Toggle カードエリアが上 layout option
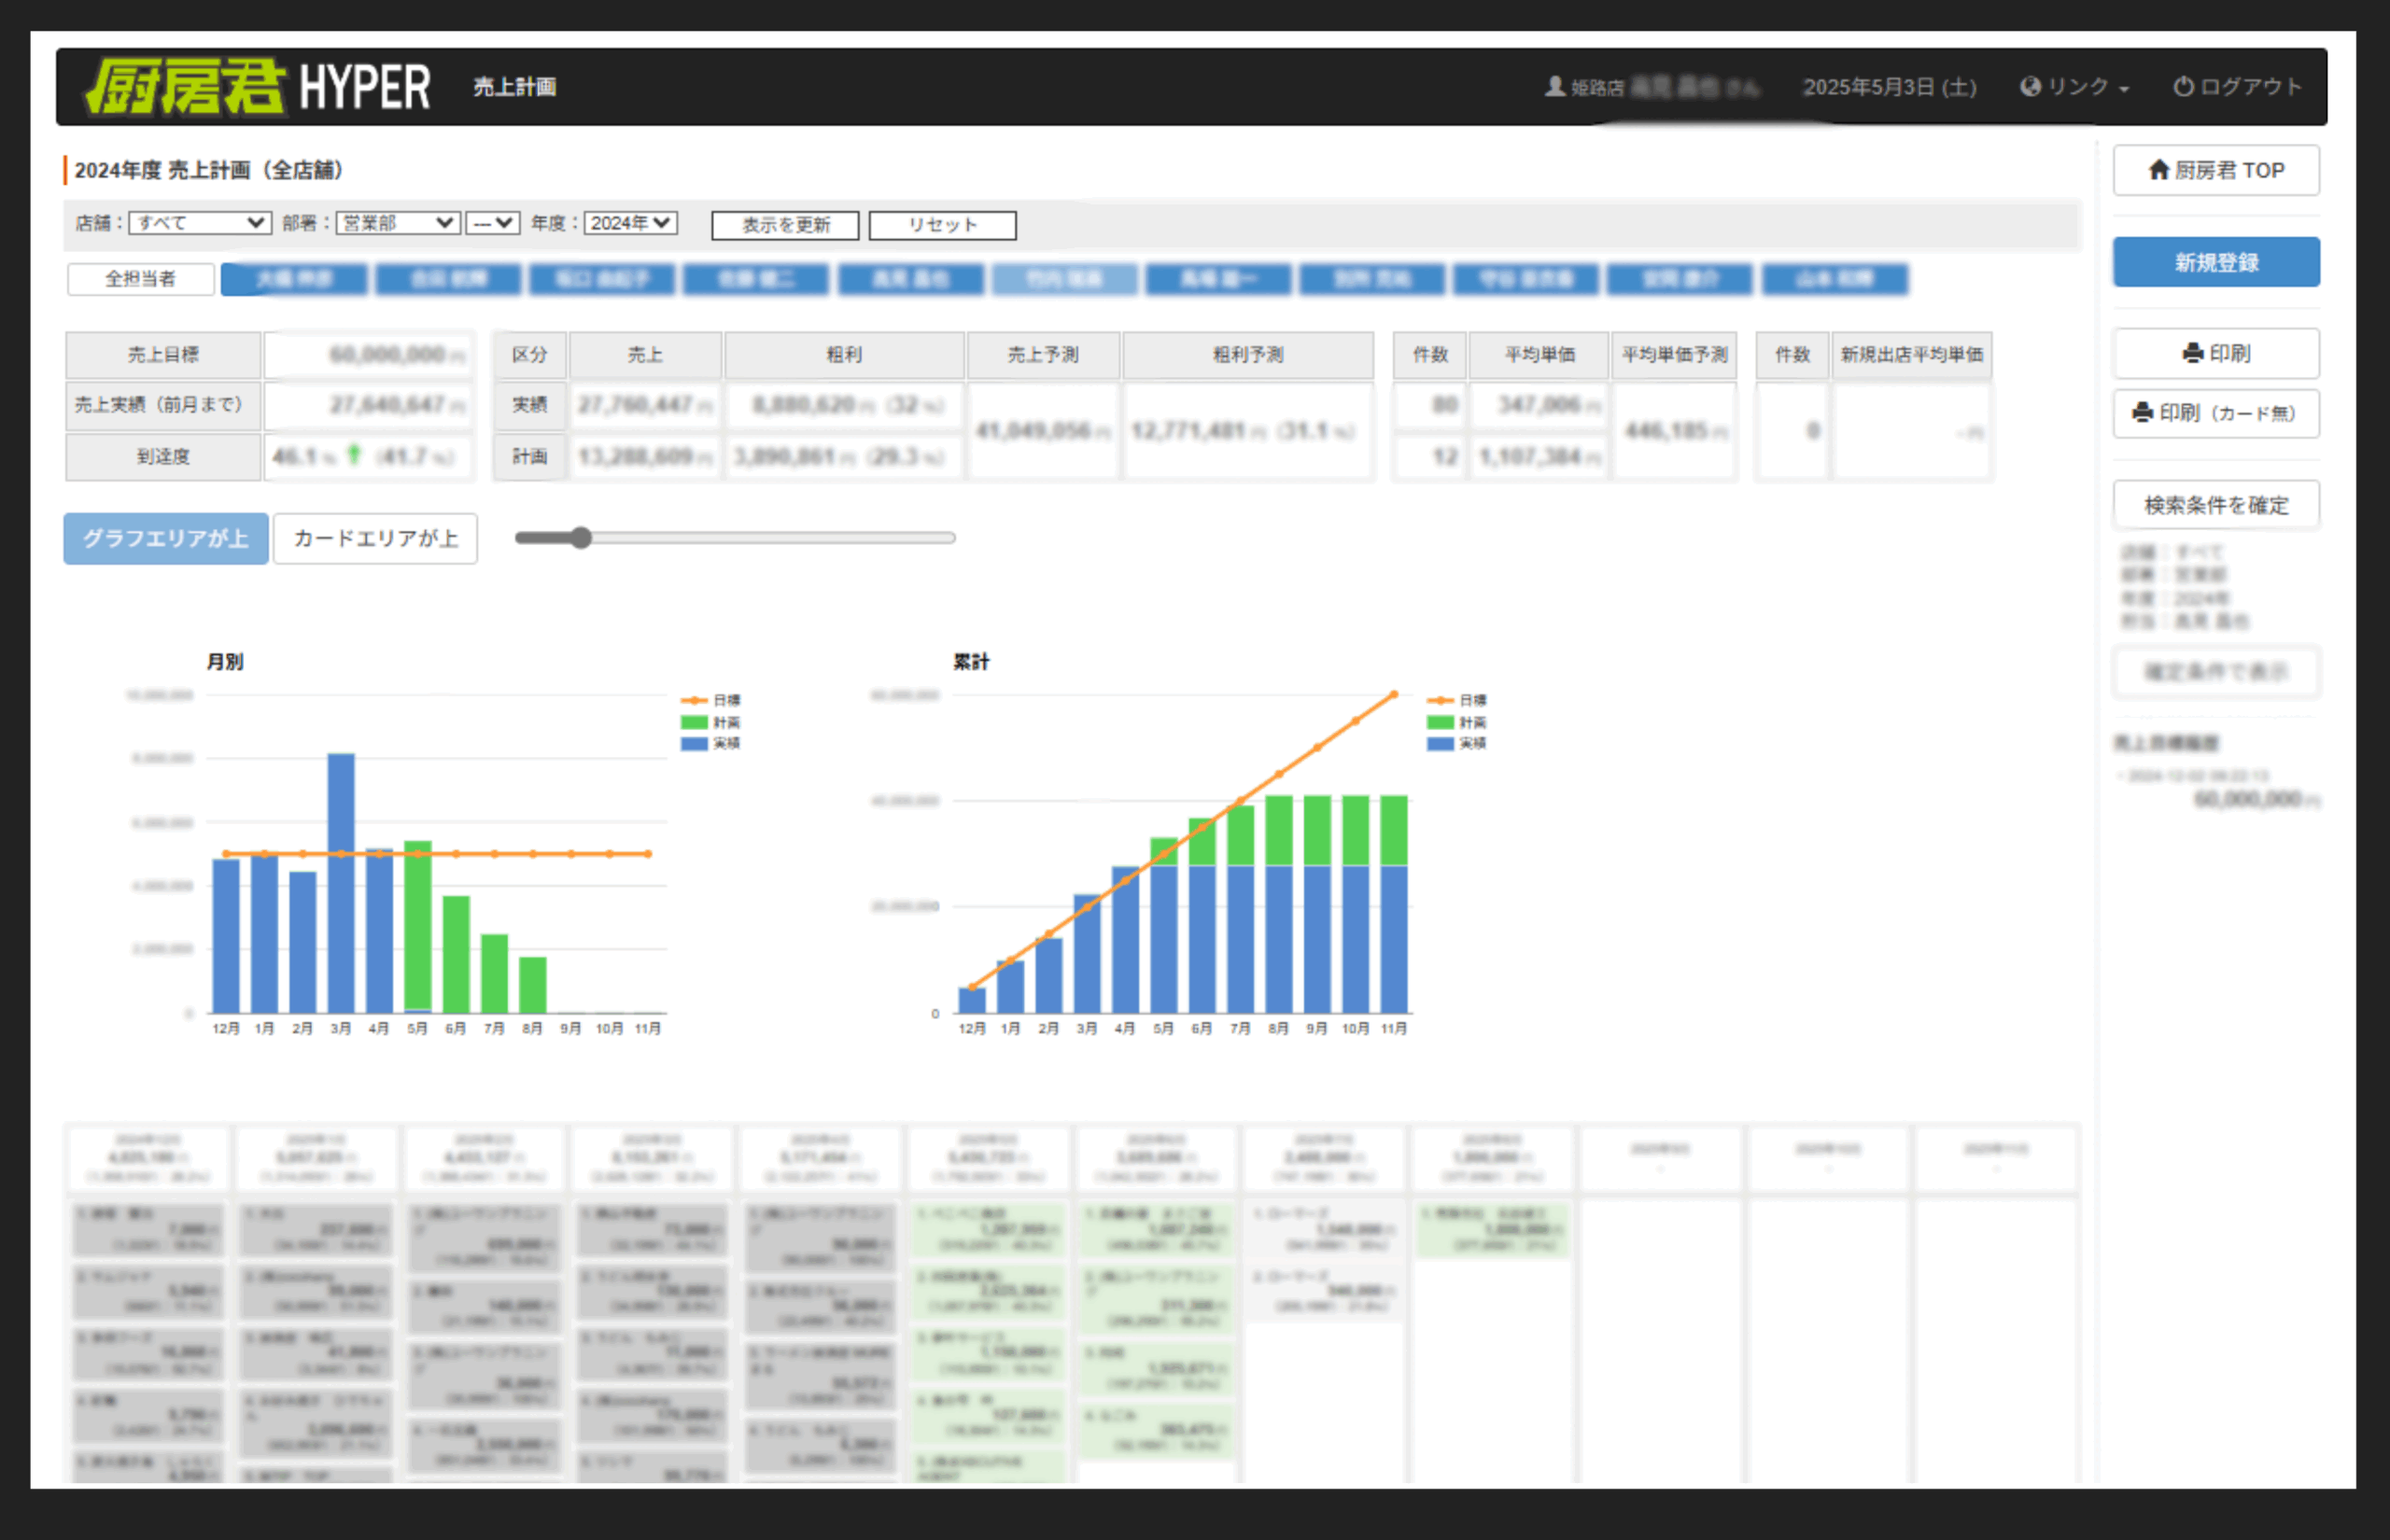2390x1540 pixels. (375, 538)
